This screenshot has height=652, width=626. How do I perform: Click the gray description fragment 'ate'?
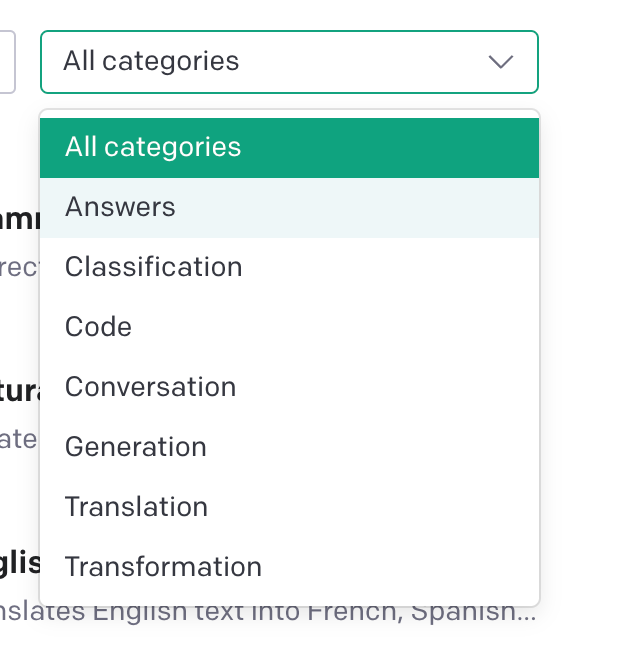click(x=18, y=440)
